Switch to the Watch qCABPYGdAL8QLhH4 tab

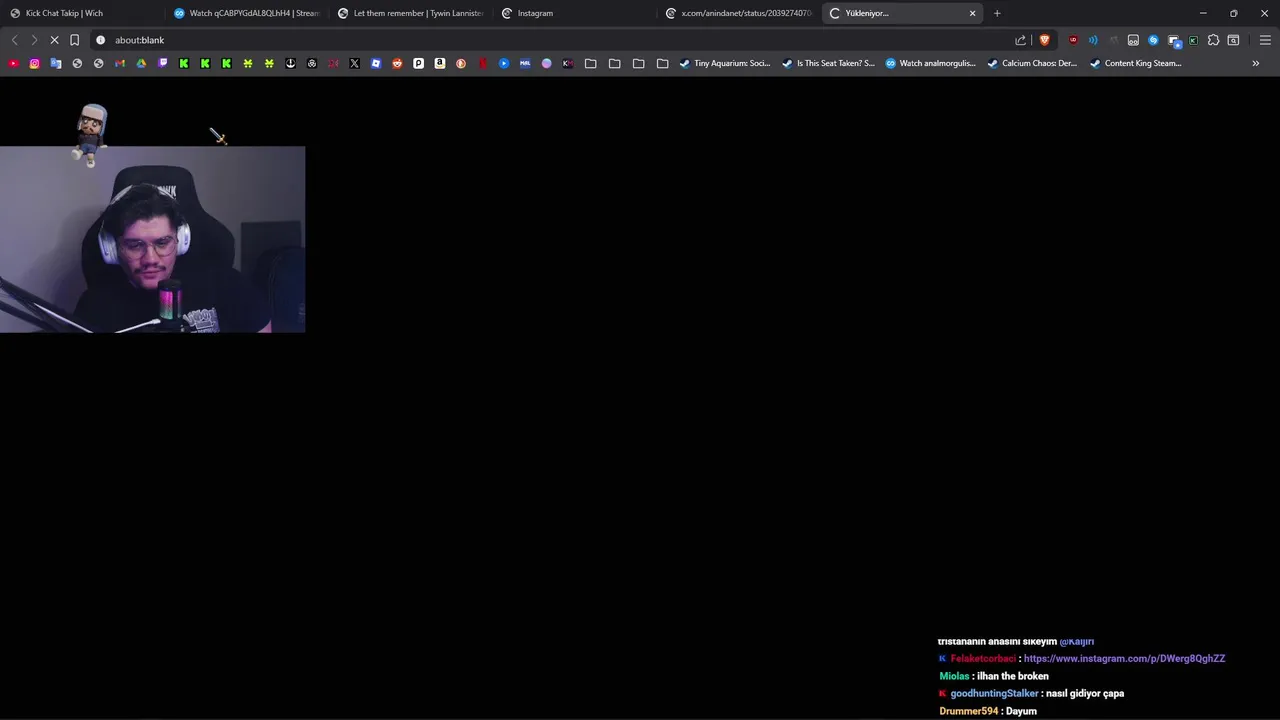tap(246, 13)
